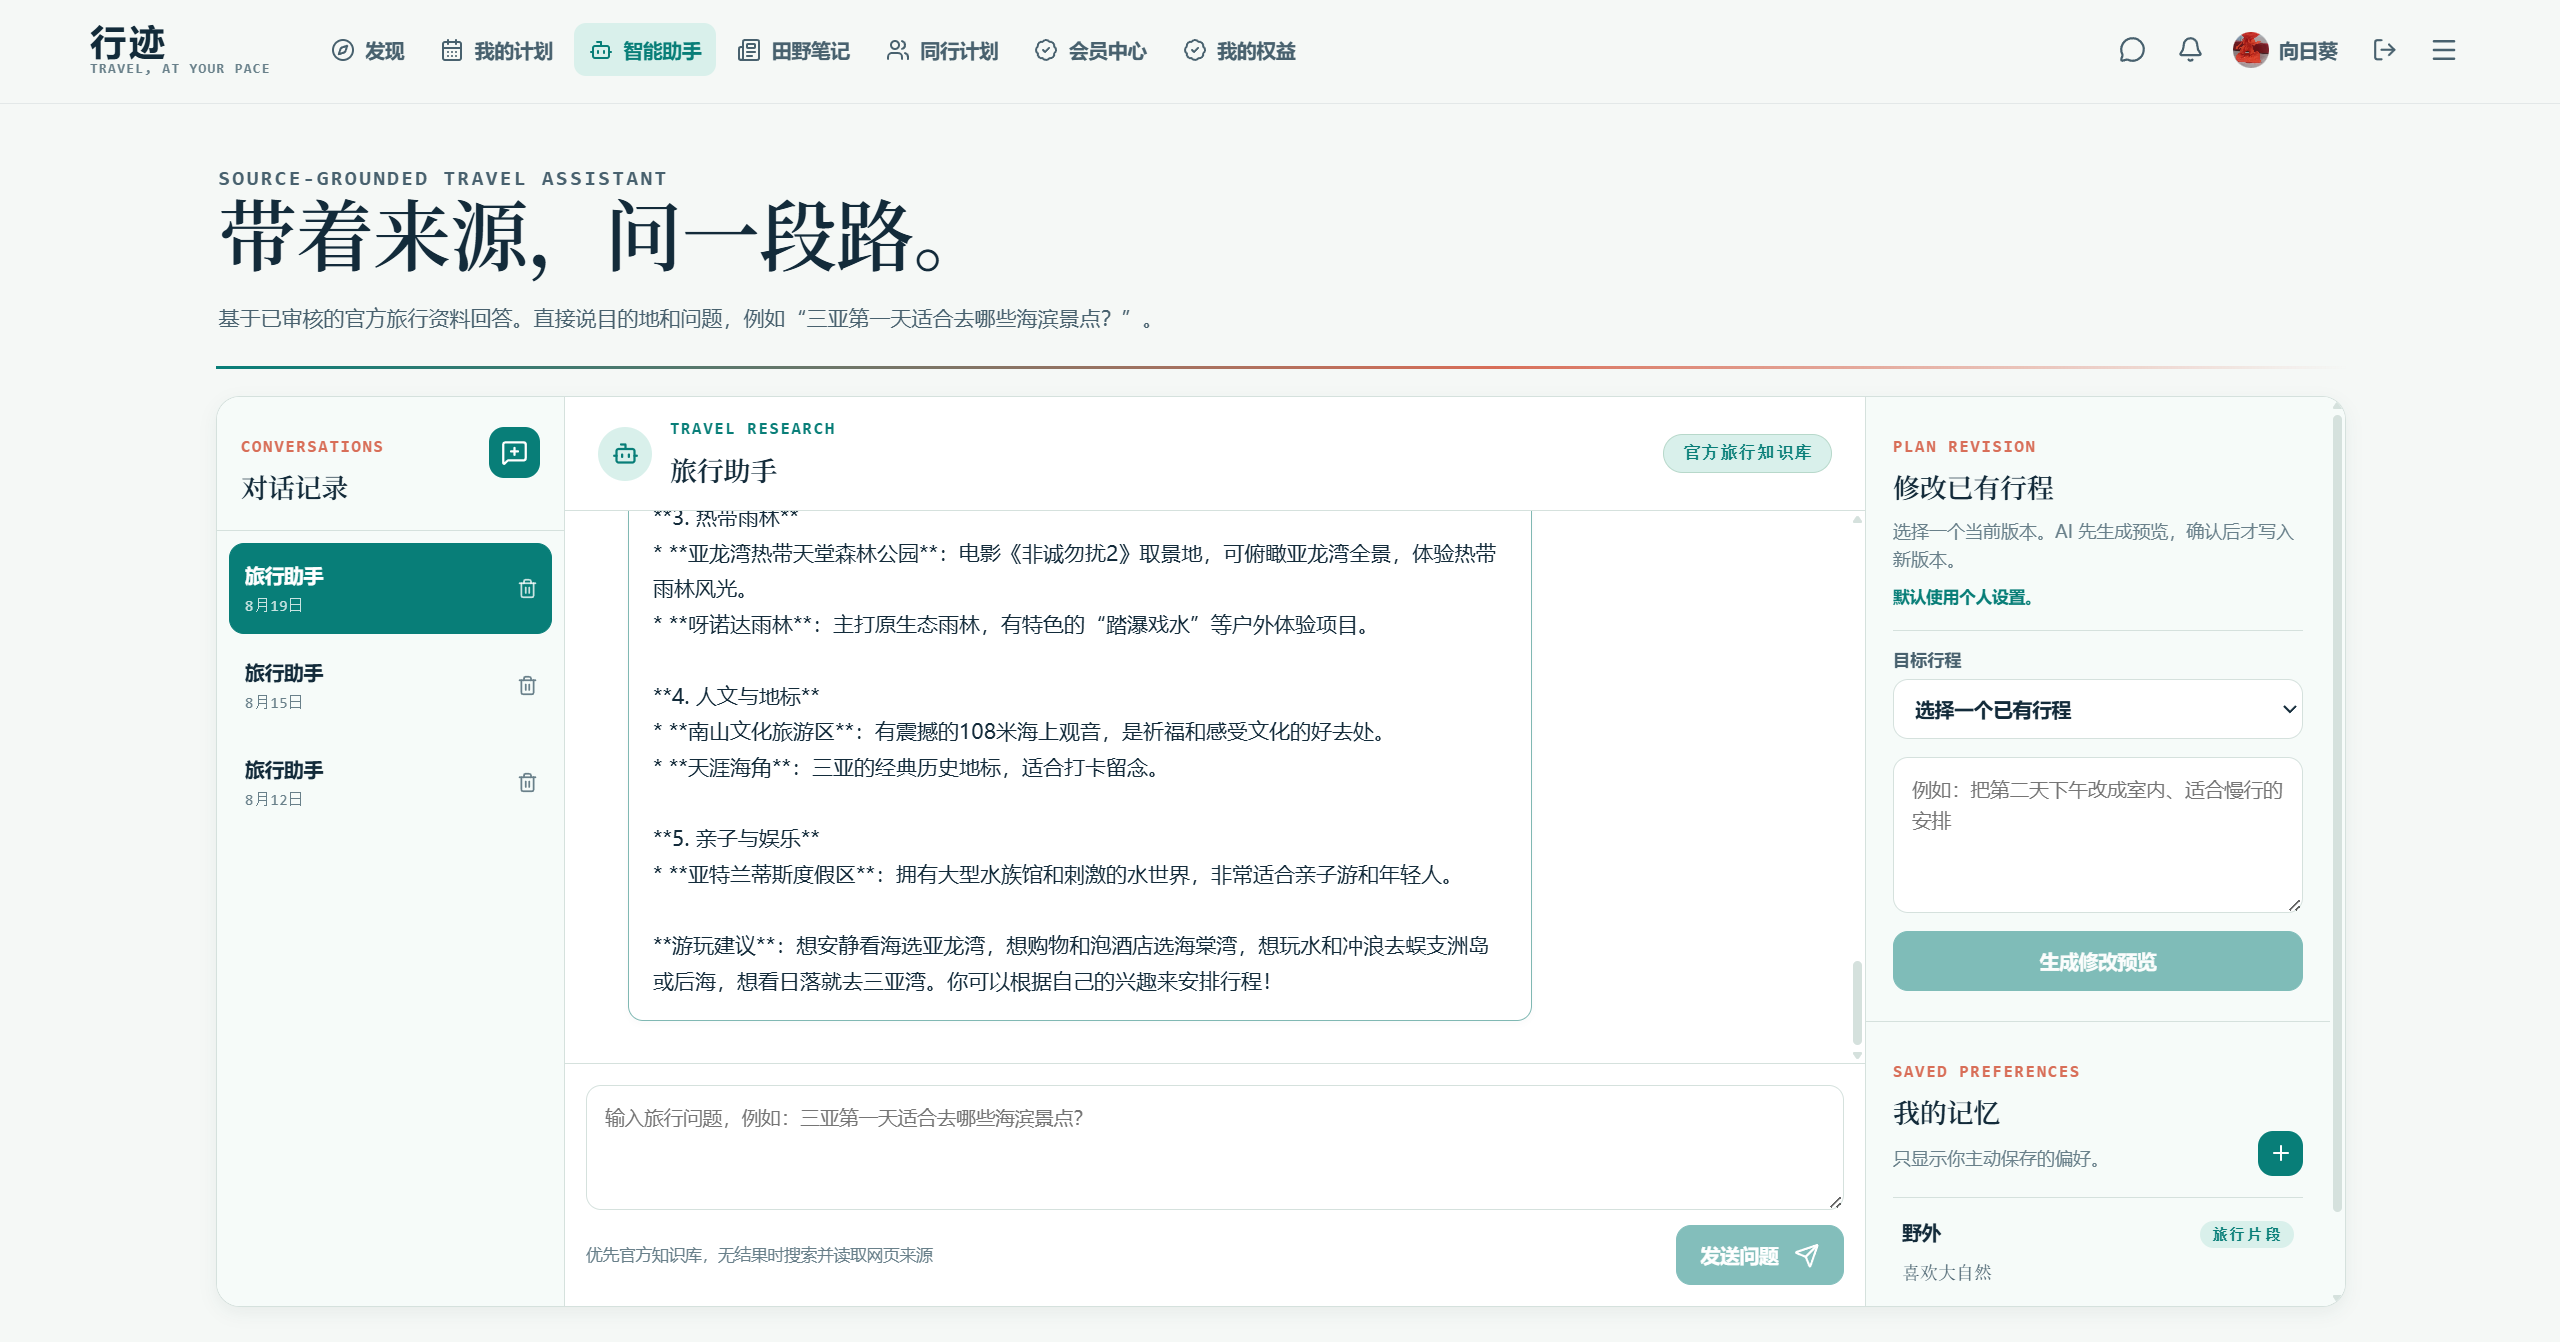The width and height of the screenshot is (2560, 1342).
Task: Click the 生成修改预览 button
Action: [2097, 962]
